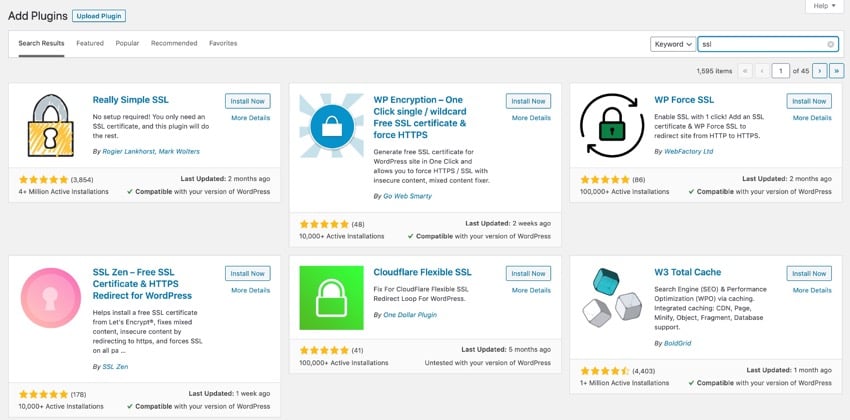Screen dimensions: 850x420
Task: Switch to the Featured tab
Action: (90, 43)
